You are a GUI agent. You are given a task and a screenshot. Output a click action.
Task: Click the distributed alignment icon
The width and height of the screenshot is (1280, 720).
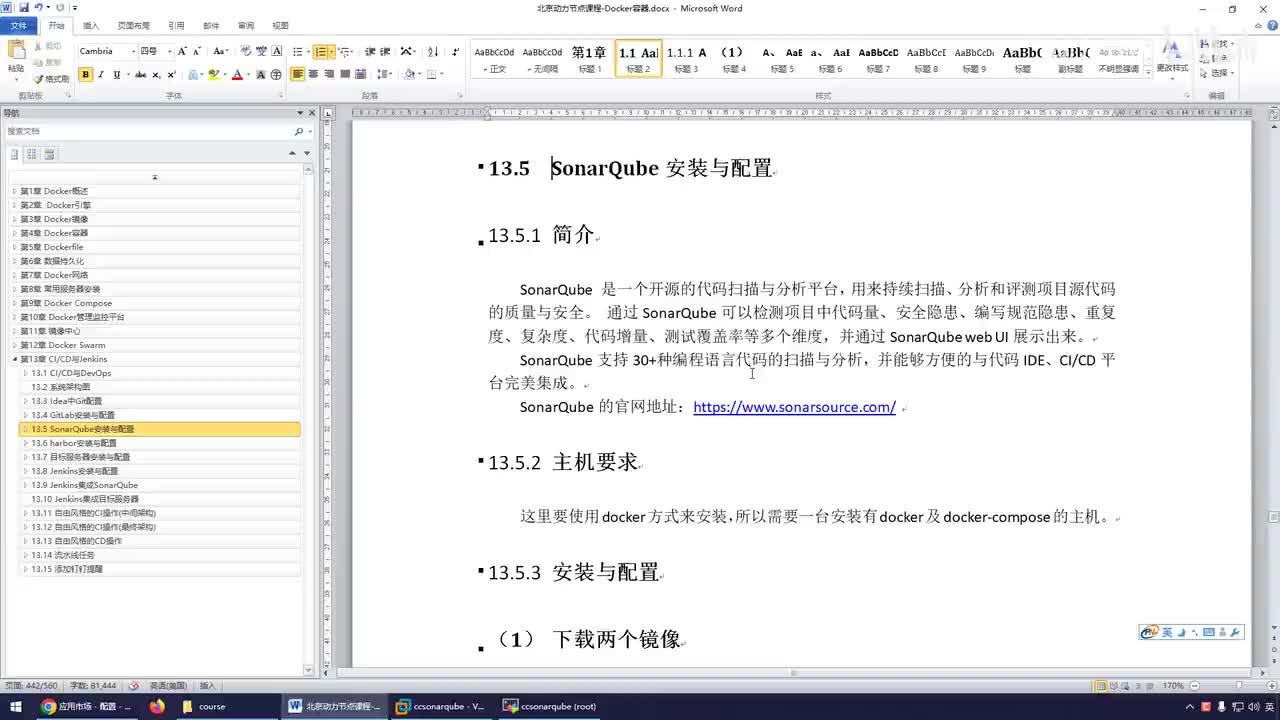(362, 75)
